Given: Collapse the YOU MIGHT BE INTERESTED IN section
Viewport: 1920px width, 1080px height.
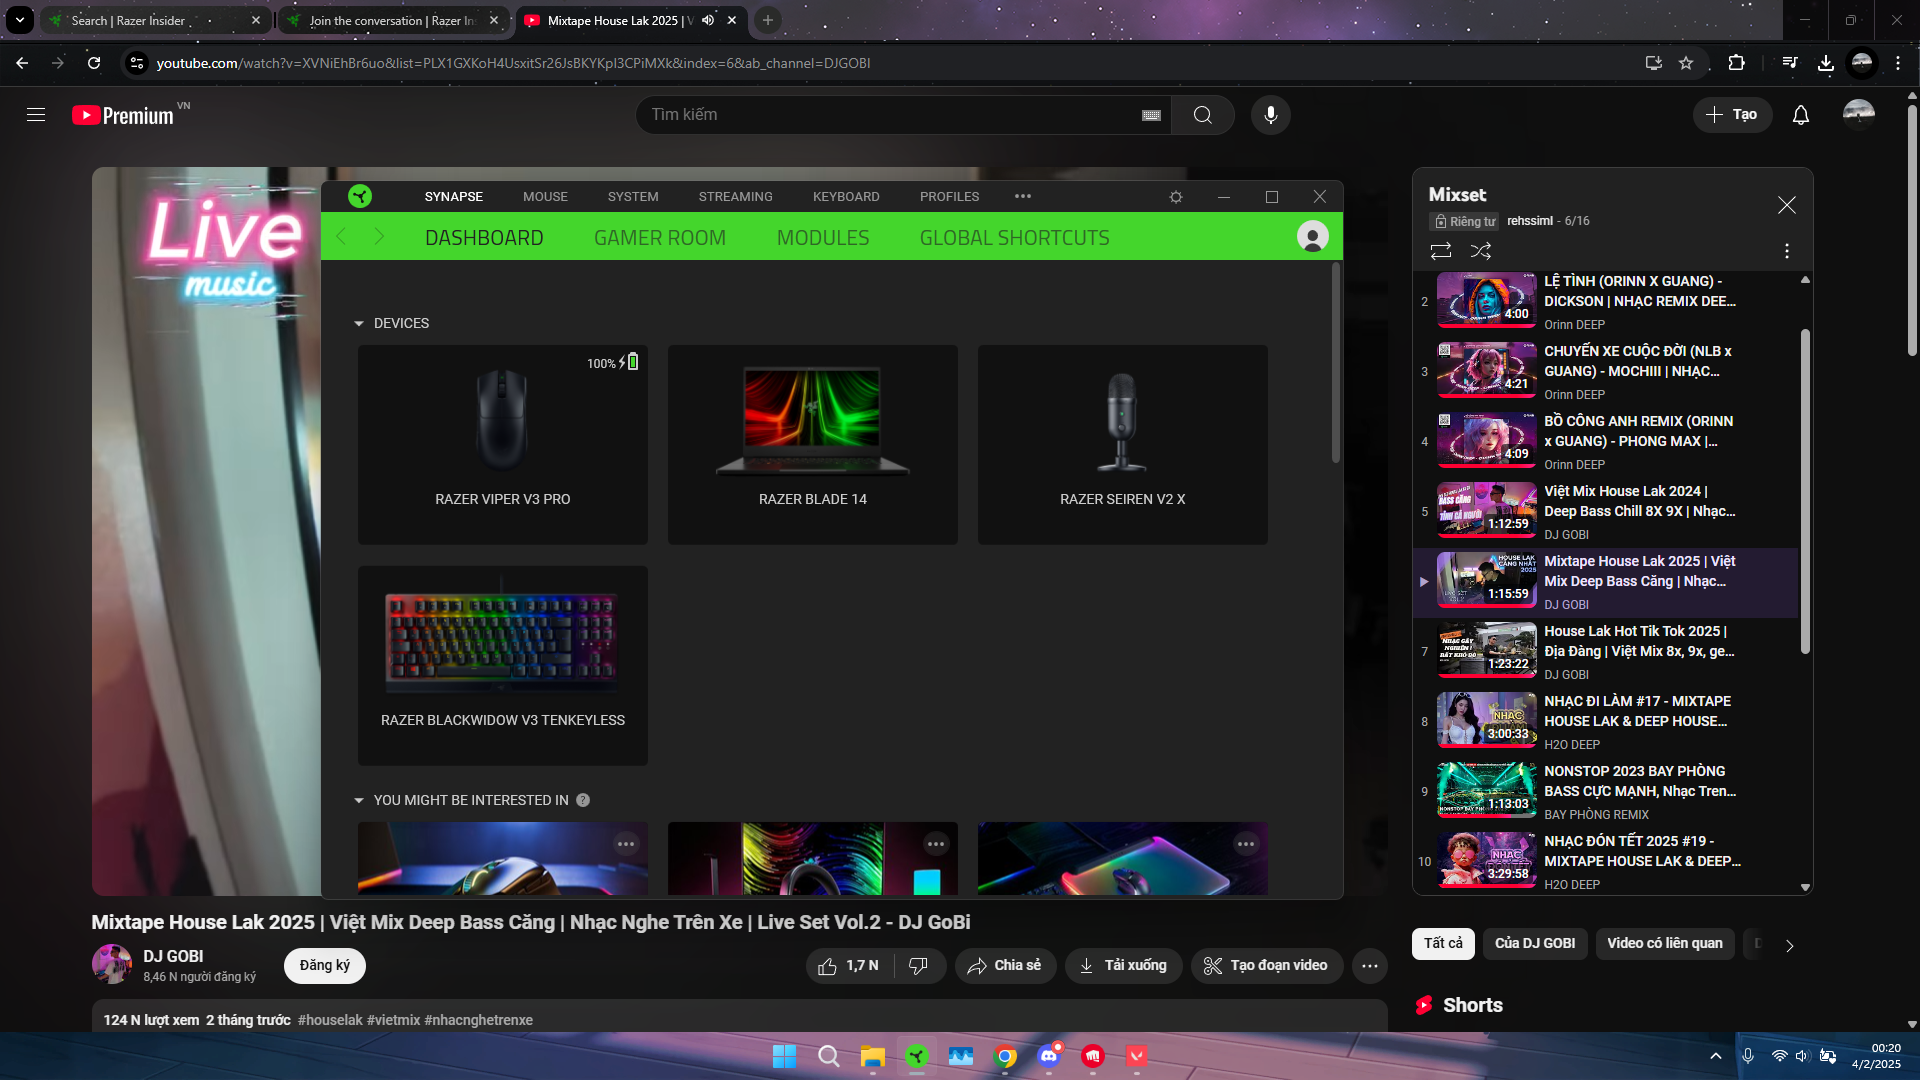Looking at the screenshot, I should tap(359, 801).
